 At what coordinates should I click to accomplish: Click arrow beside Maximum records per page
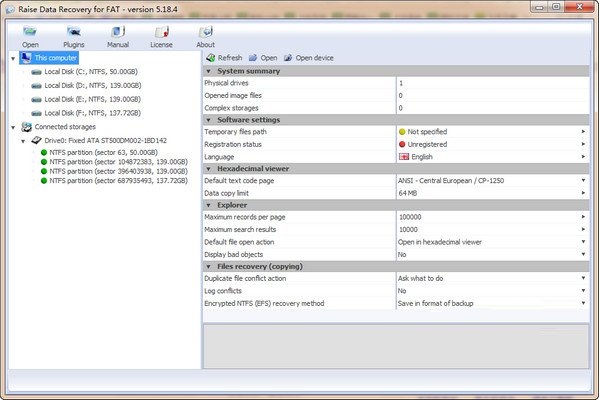click(583, 217)
